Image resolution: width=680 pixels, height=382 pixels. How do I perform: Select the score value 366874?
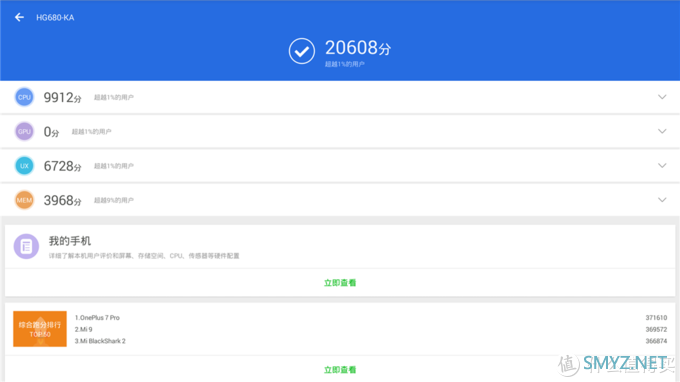(656, 341)
